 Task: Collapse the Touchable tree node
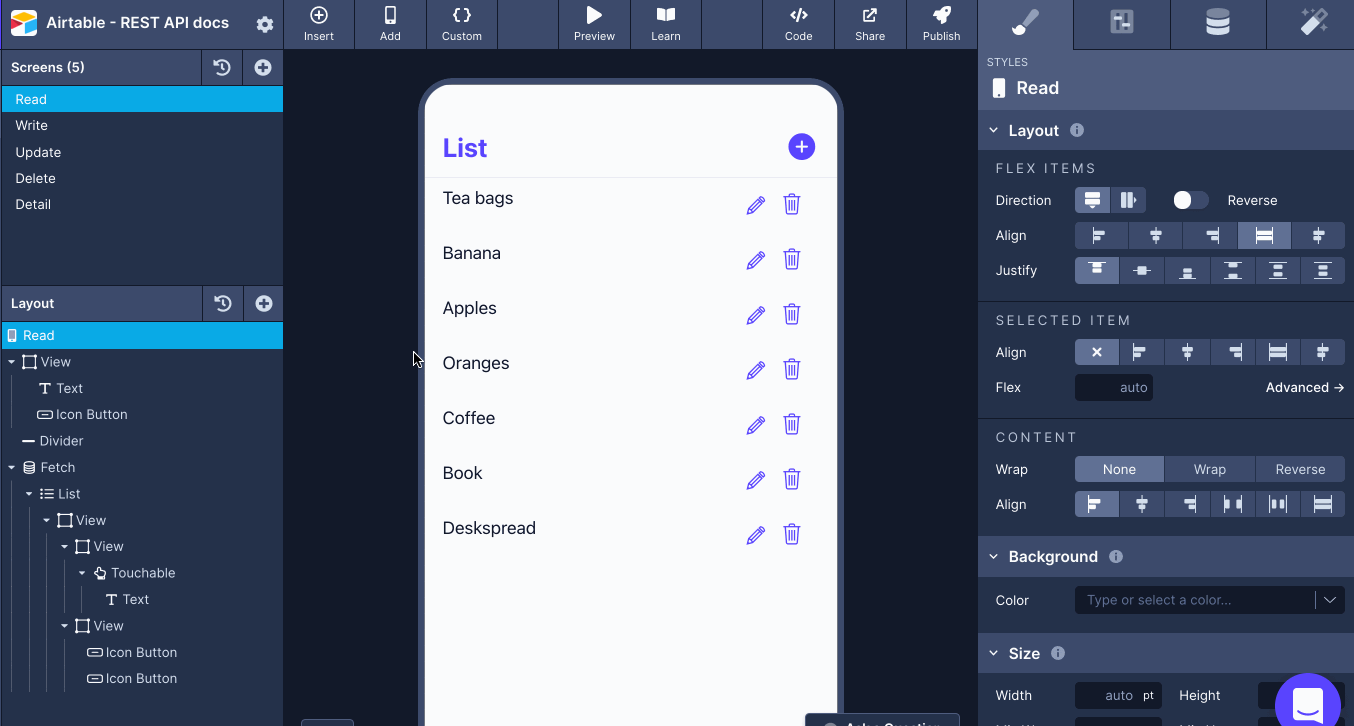point(82,573)
